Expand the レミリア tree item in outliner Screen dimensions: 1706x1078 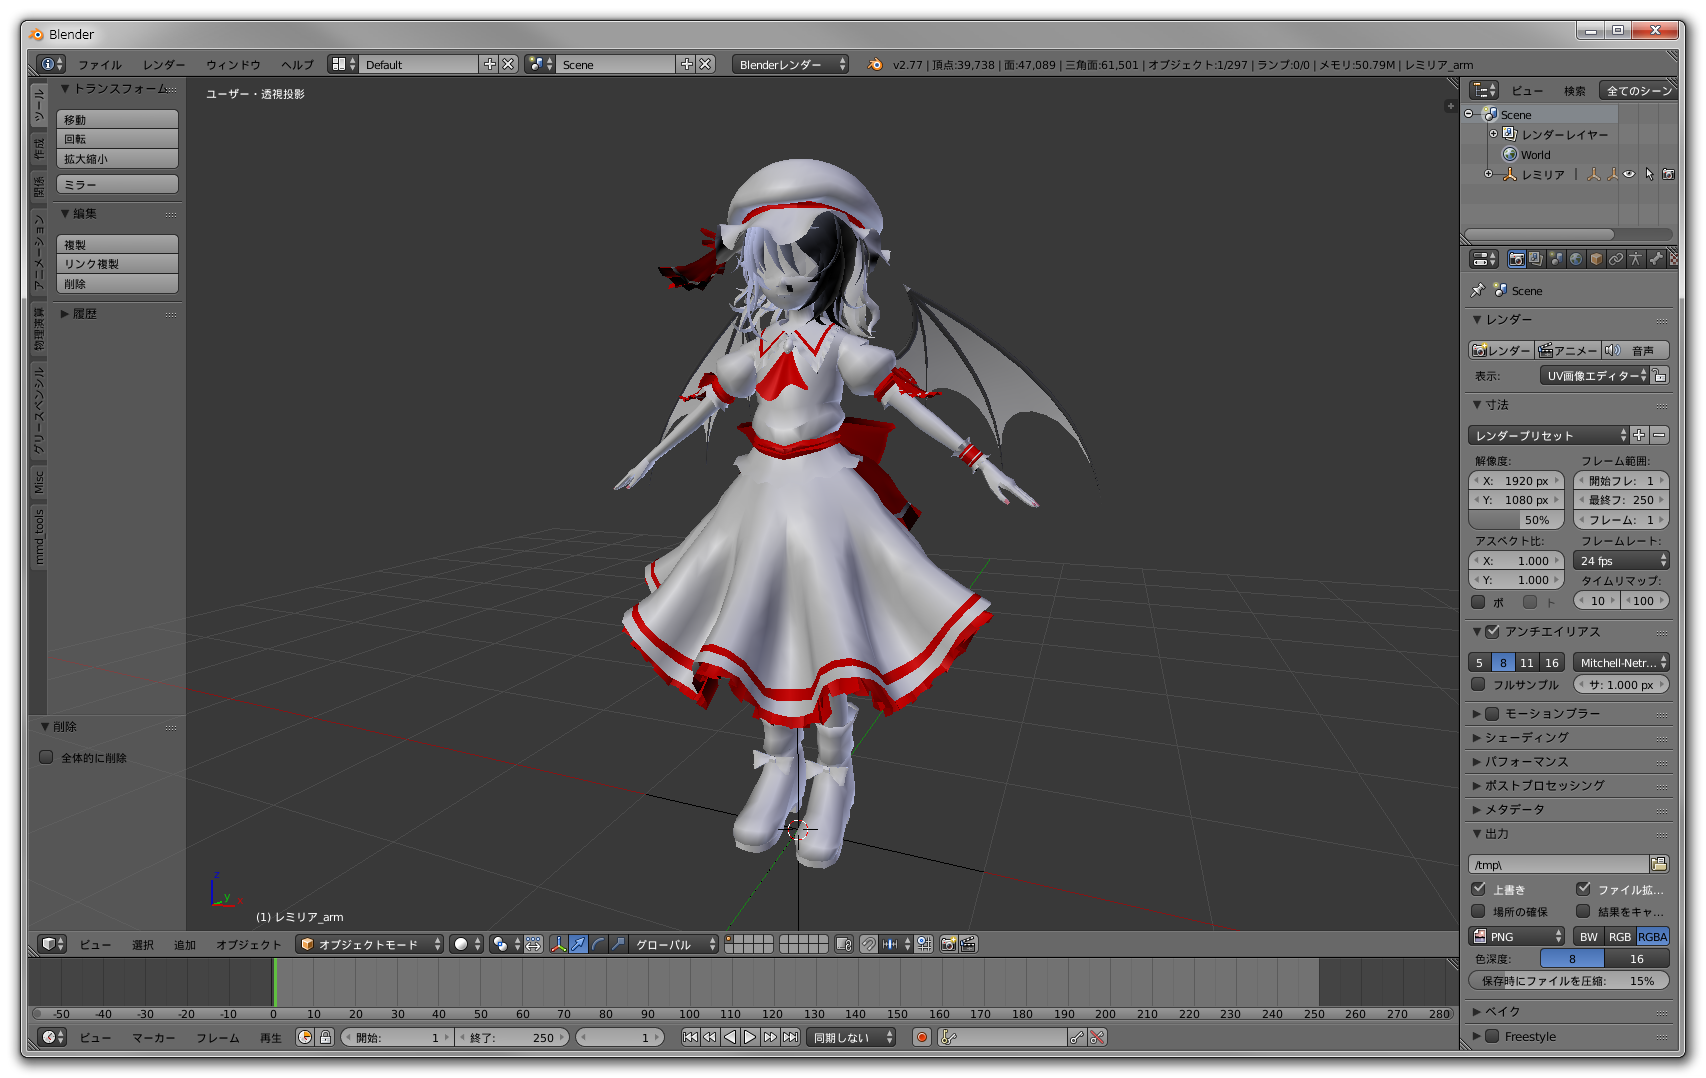[x=1489, y=174]
